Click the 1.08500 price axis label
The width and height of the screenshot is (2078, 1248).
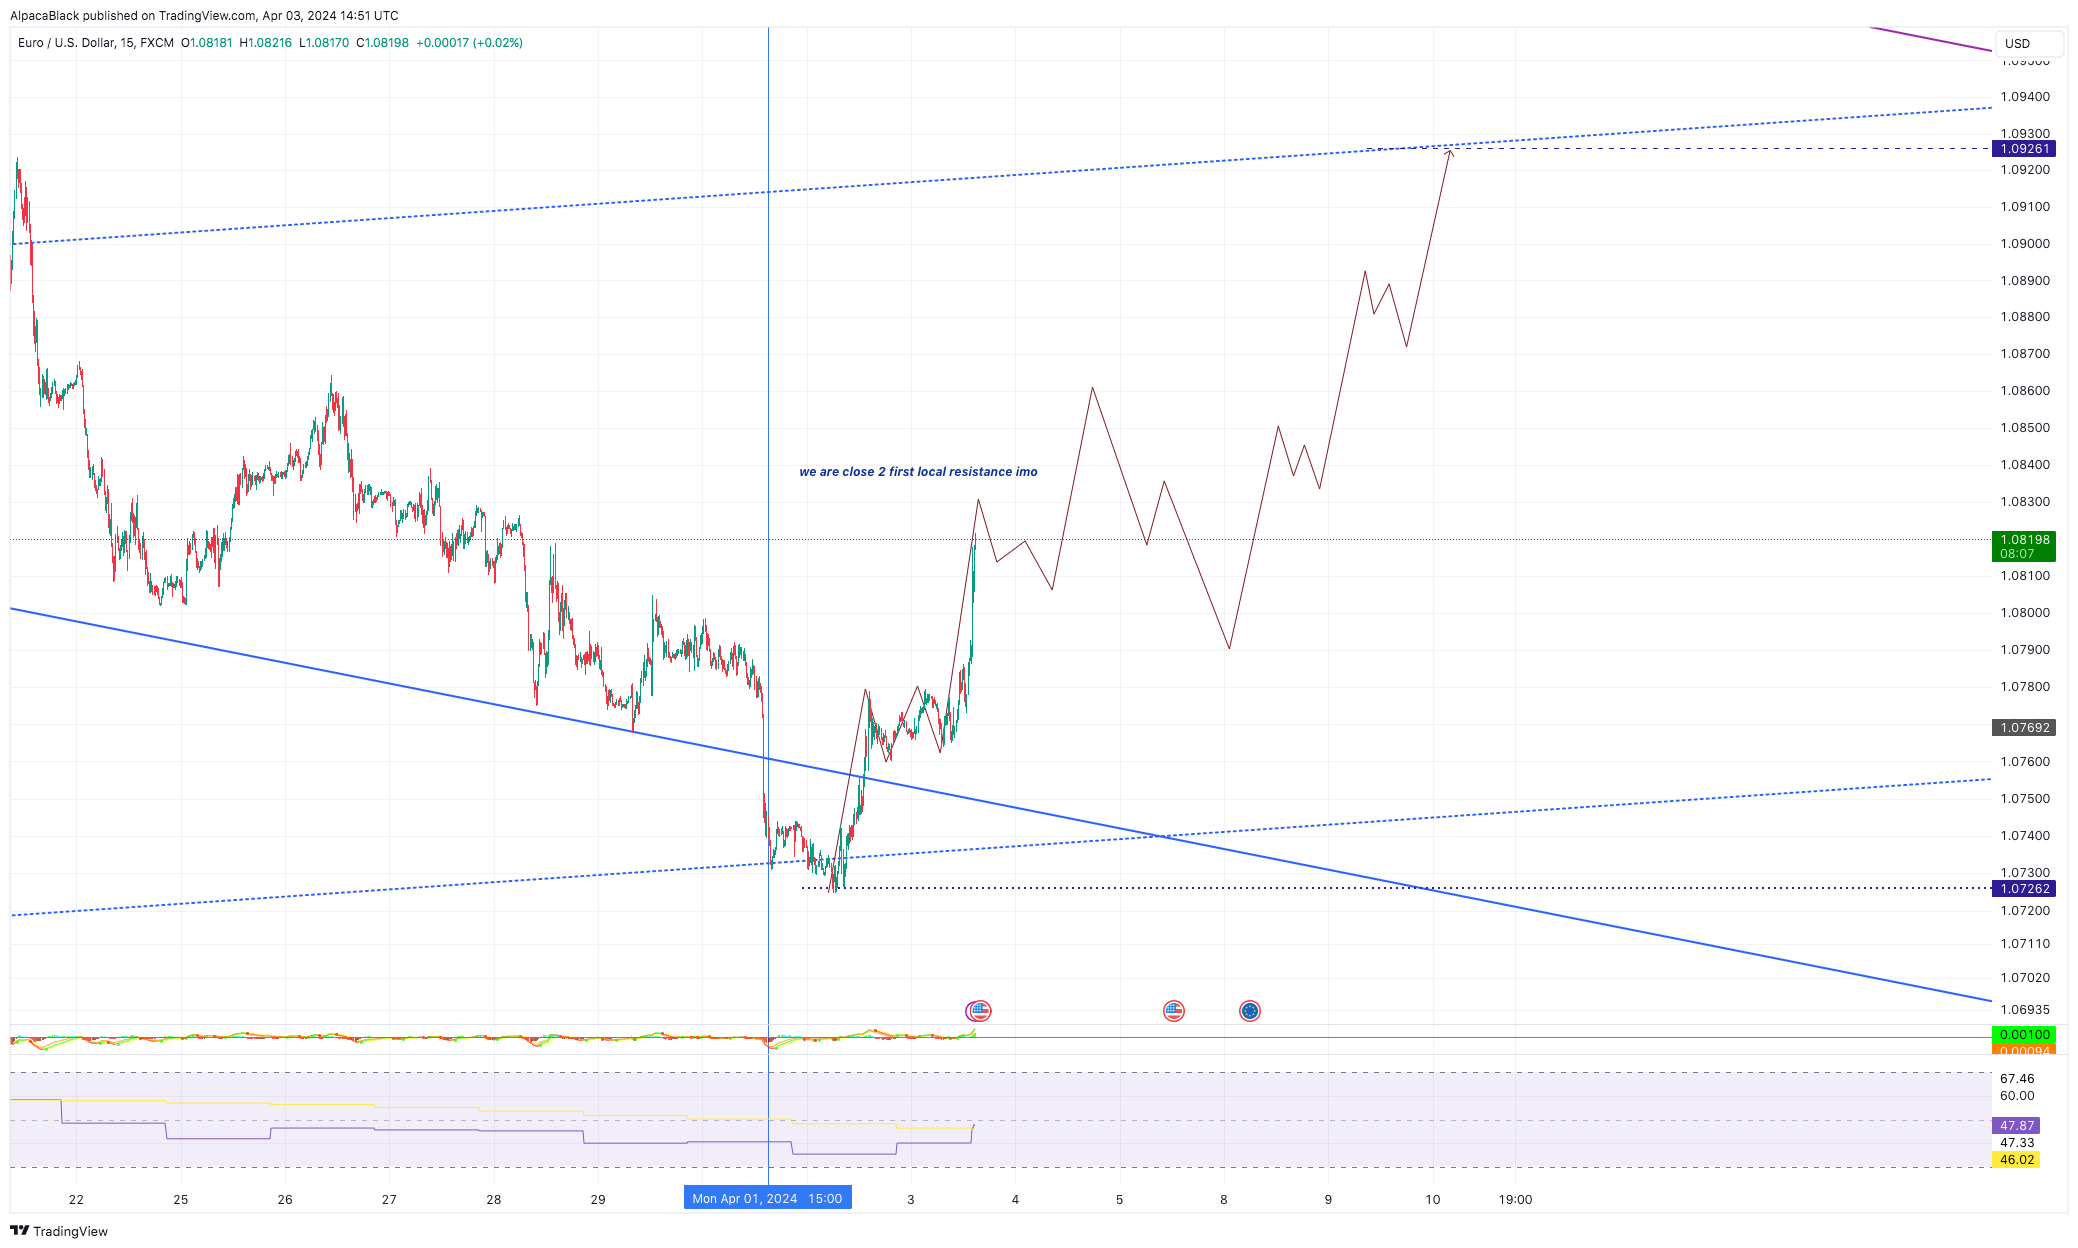(2025, 428)
